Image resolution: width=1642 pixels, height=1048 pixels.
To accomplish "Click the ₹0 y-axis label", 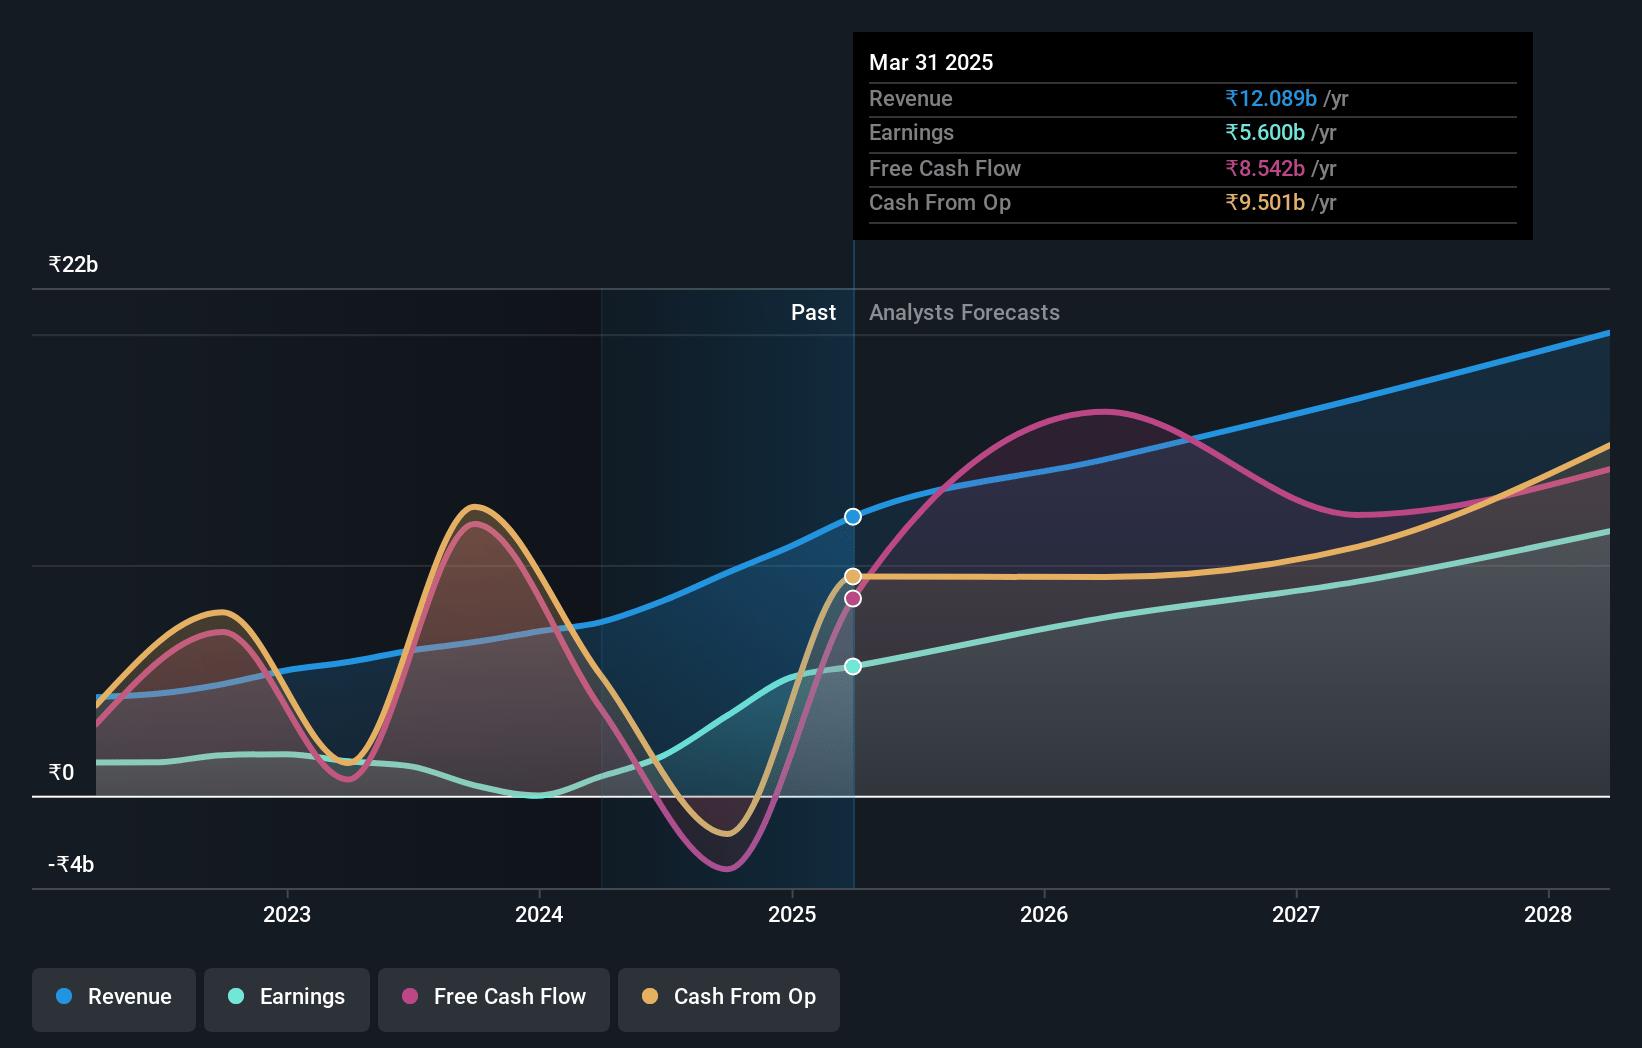I will tap(61, 772).
